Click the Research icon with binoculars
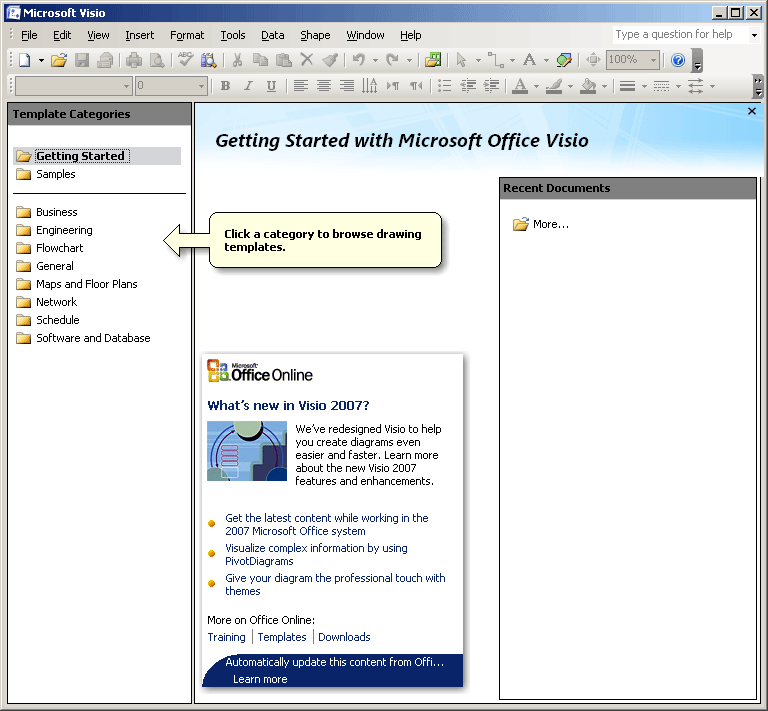 (208, 60)
